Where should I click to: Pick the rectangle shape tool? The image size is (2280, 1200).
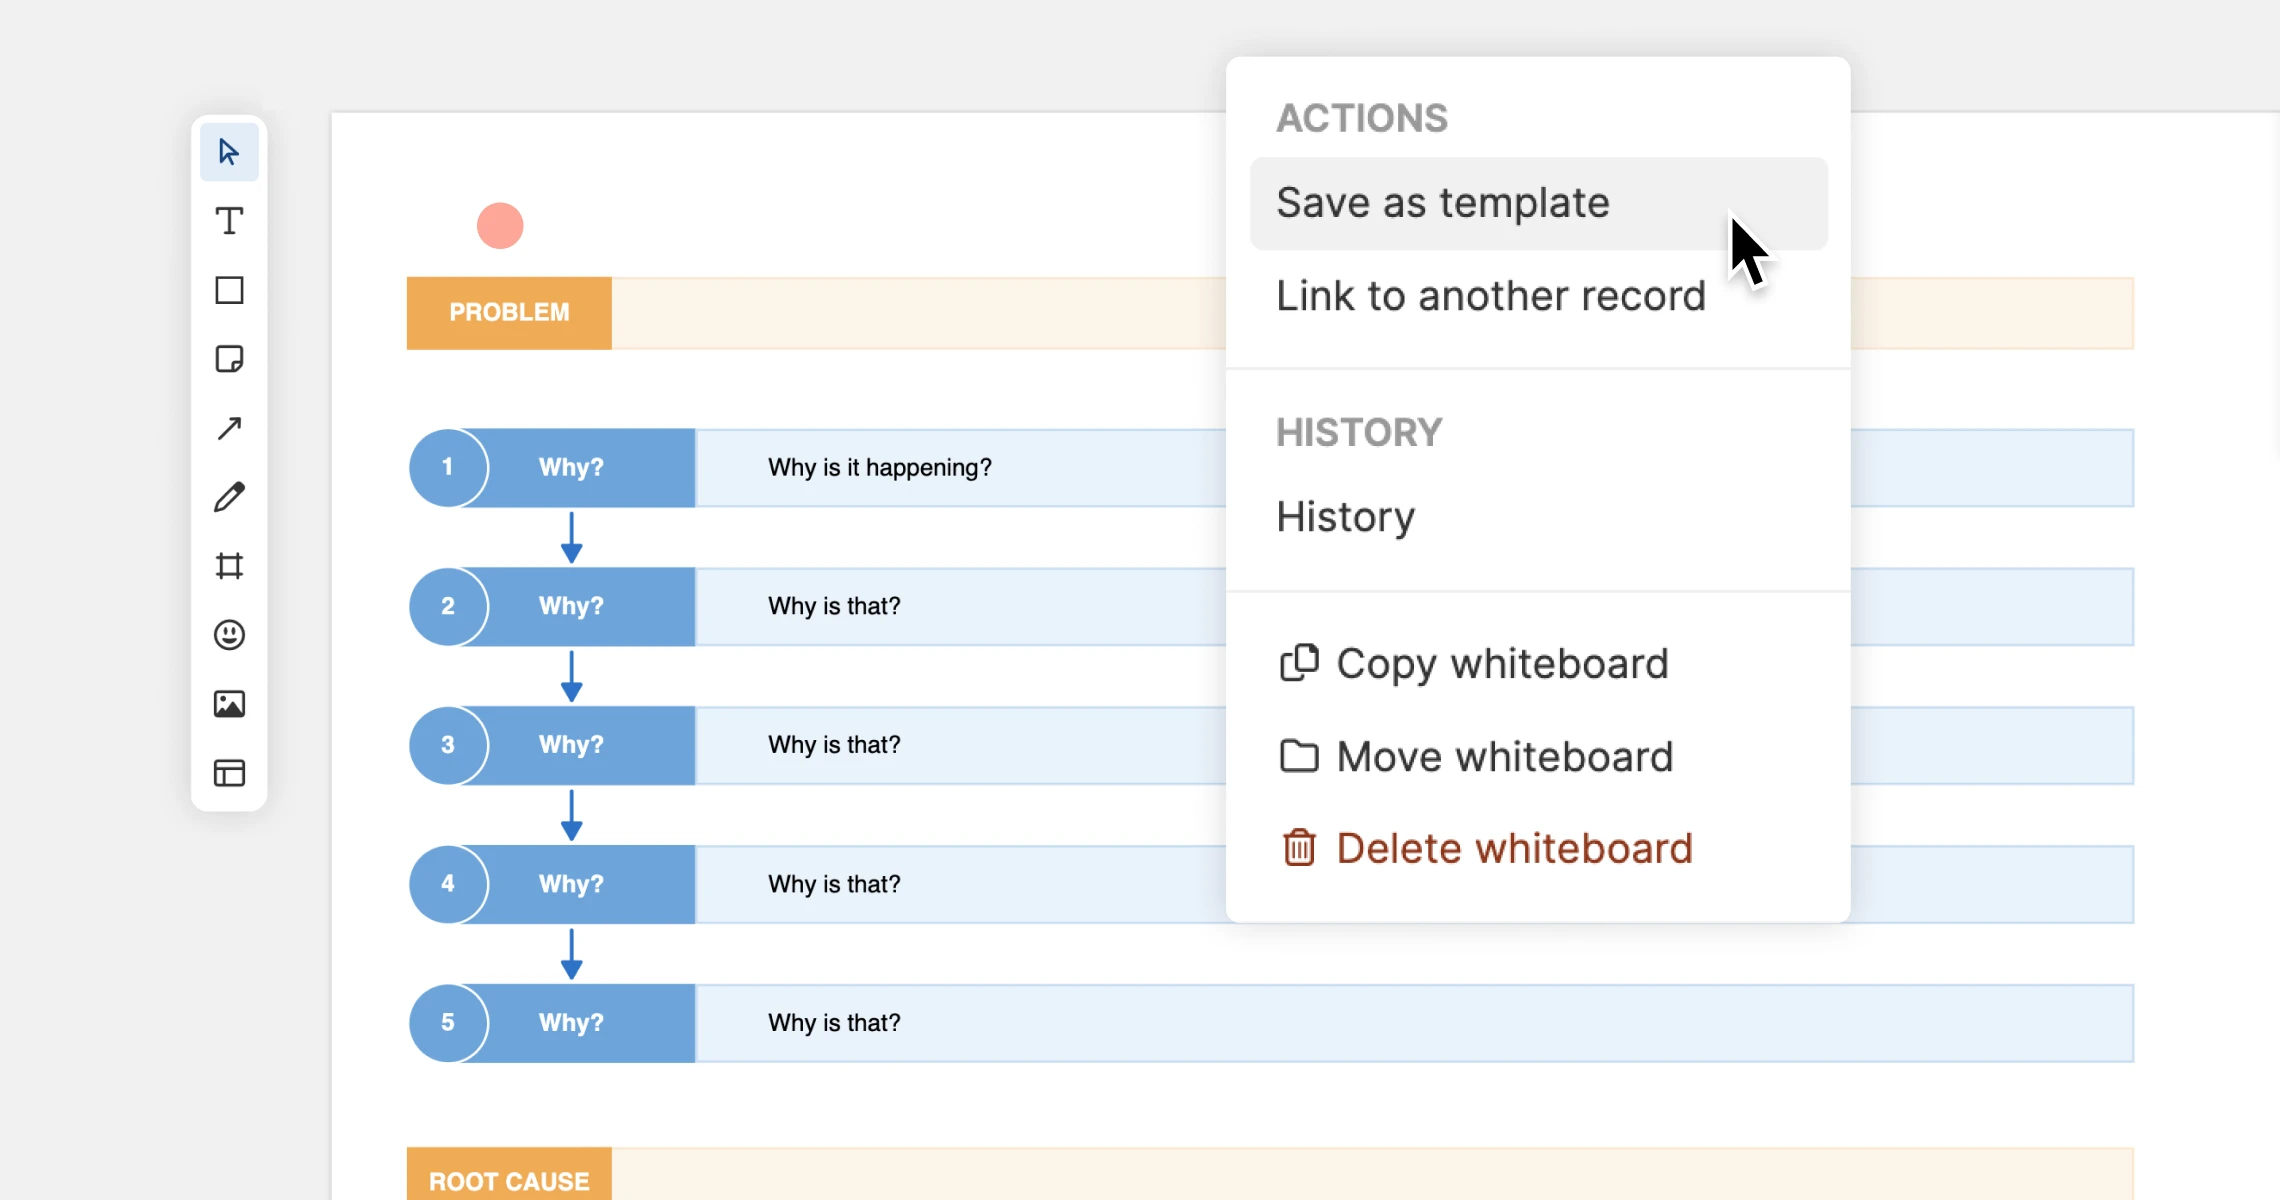pyautogui.click(x=229, y=290)
